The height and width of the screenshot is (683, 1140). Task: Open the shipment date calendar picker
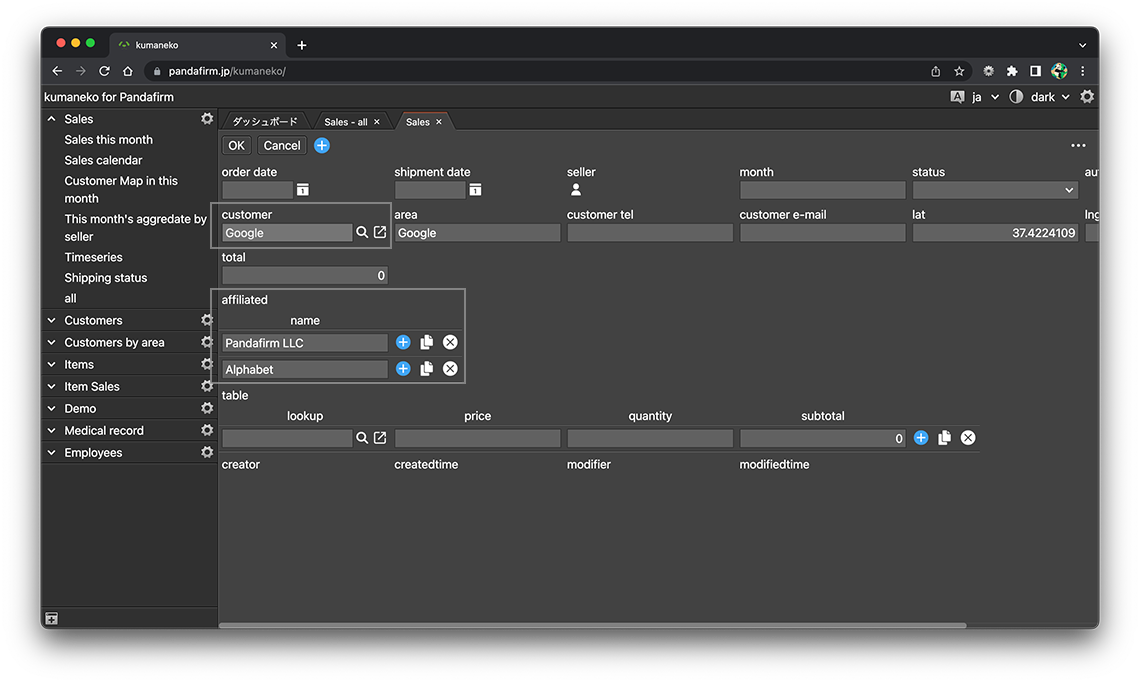point(476,190)
